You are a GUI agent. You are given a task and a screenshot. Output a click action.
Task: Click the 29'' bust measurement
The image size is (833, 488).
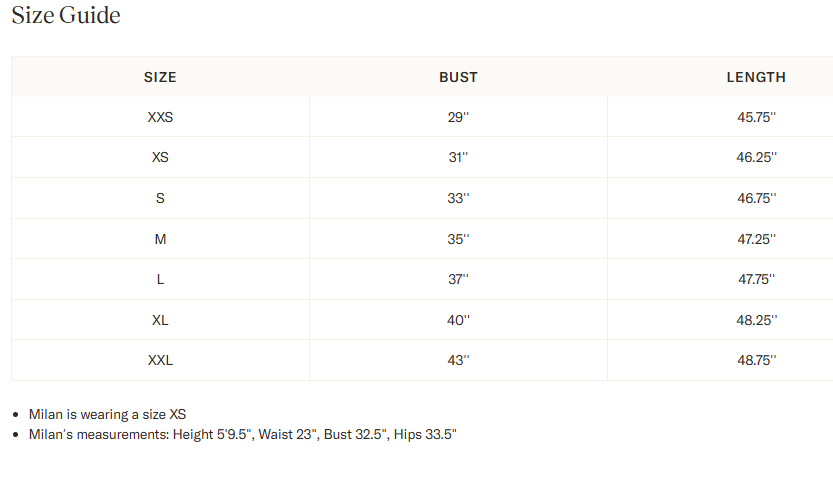[x=458, y=117]
